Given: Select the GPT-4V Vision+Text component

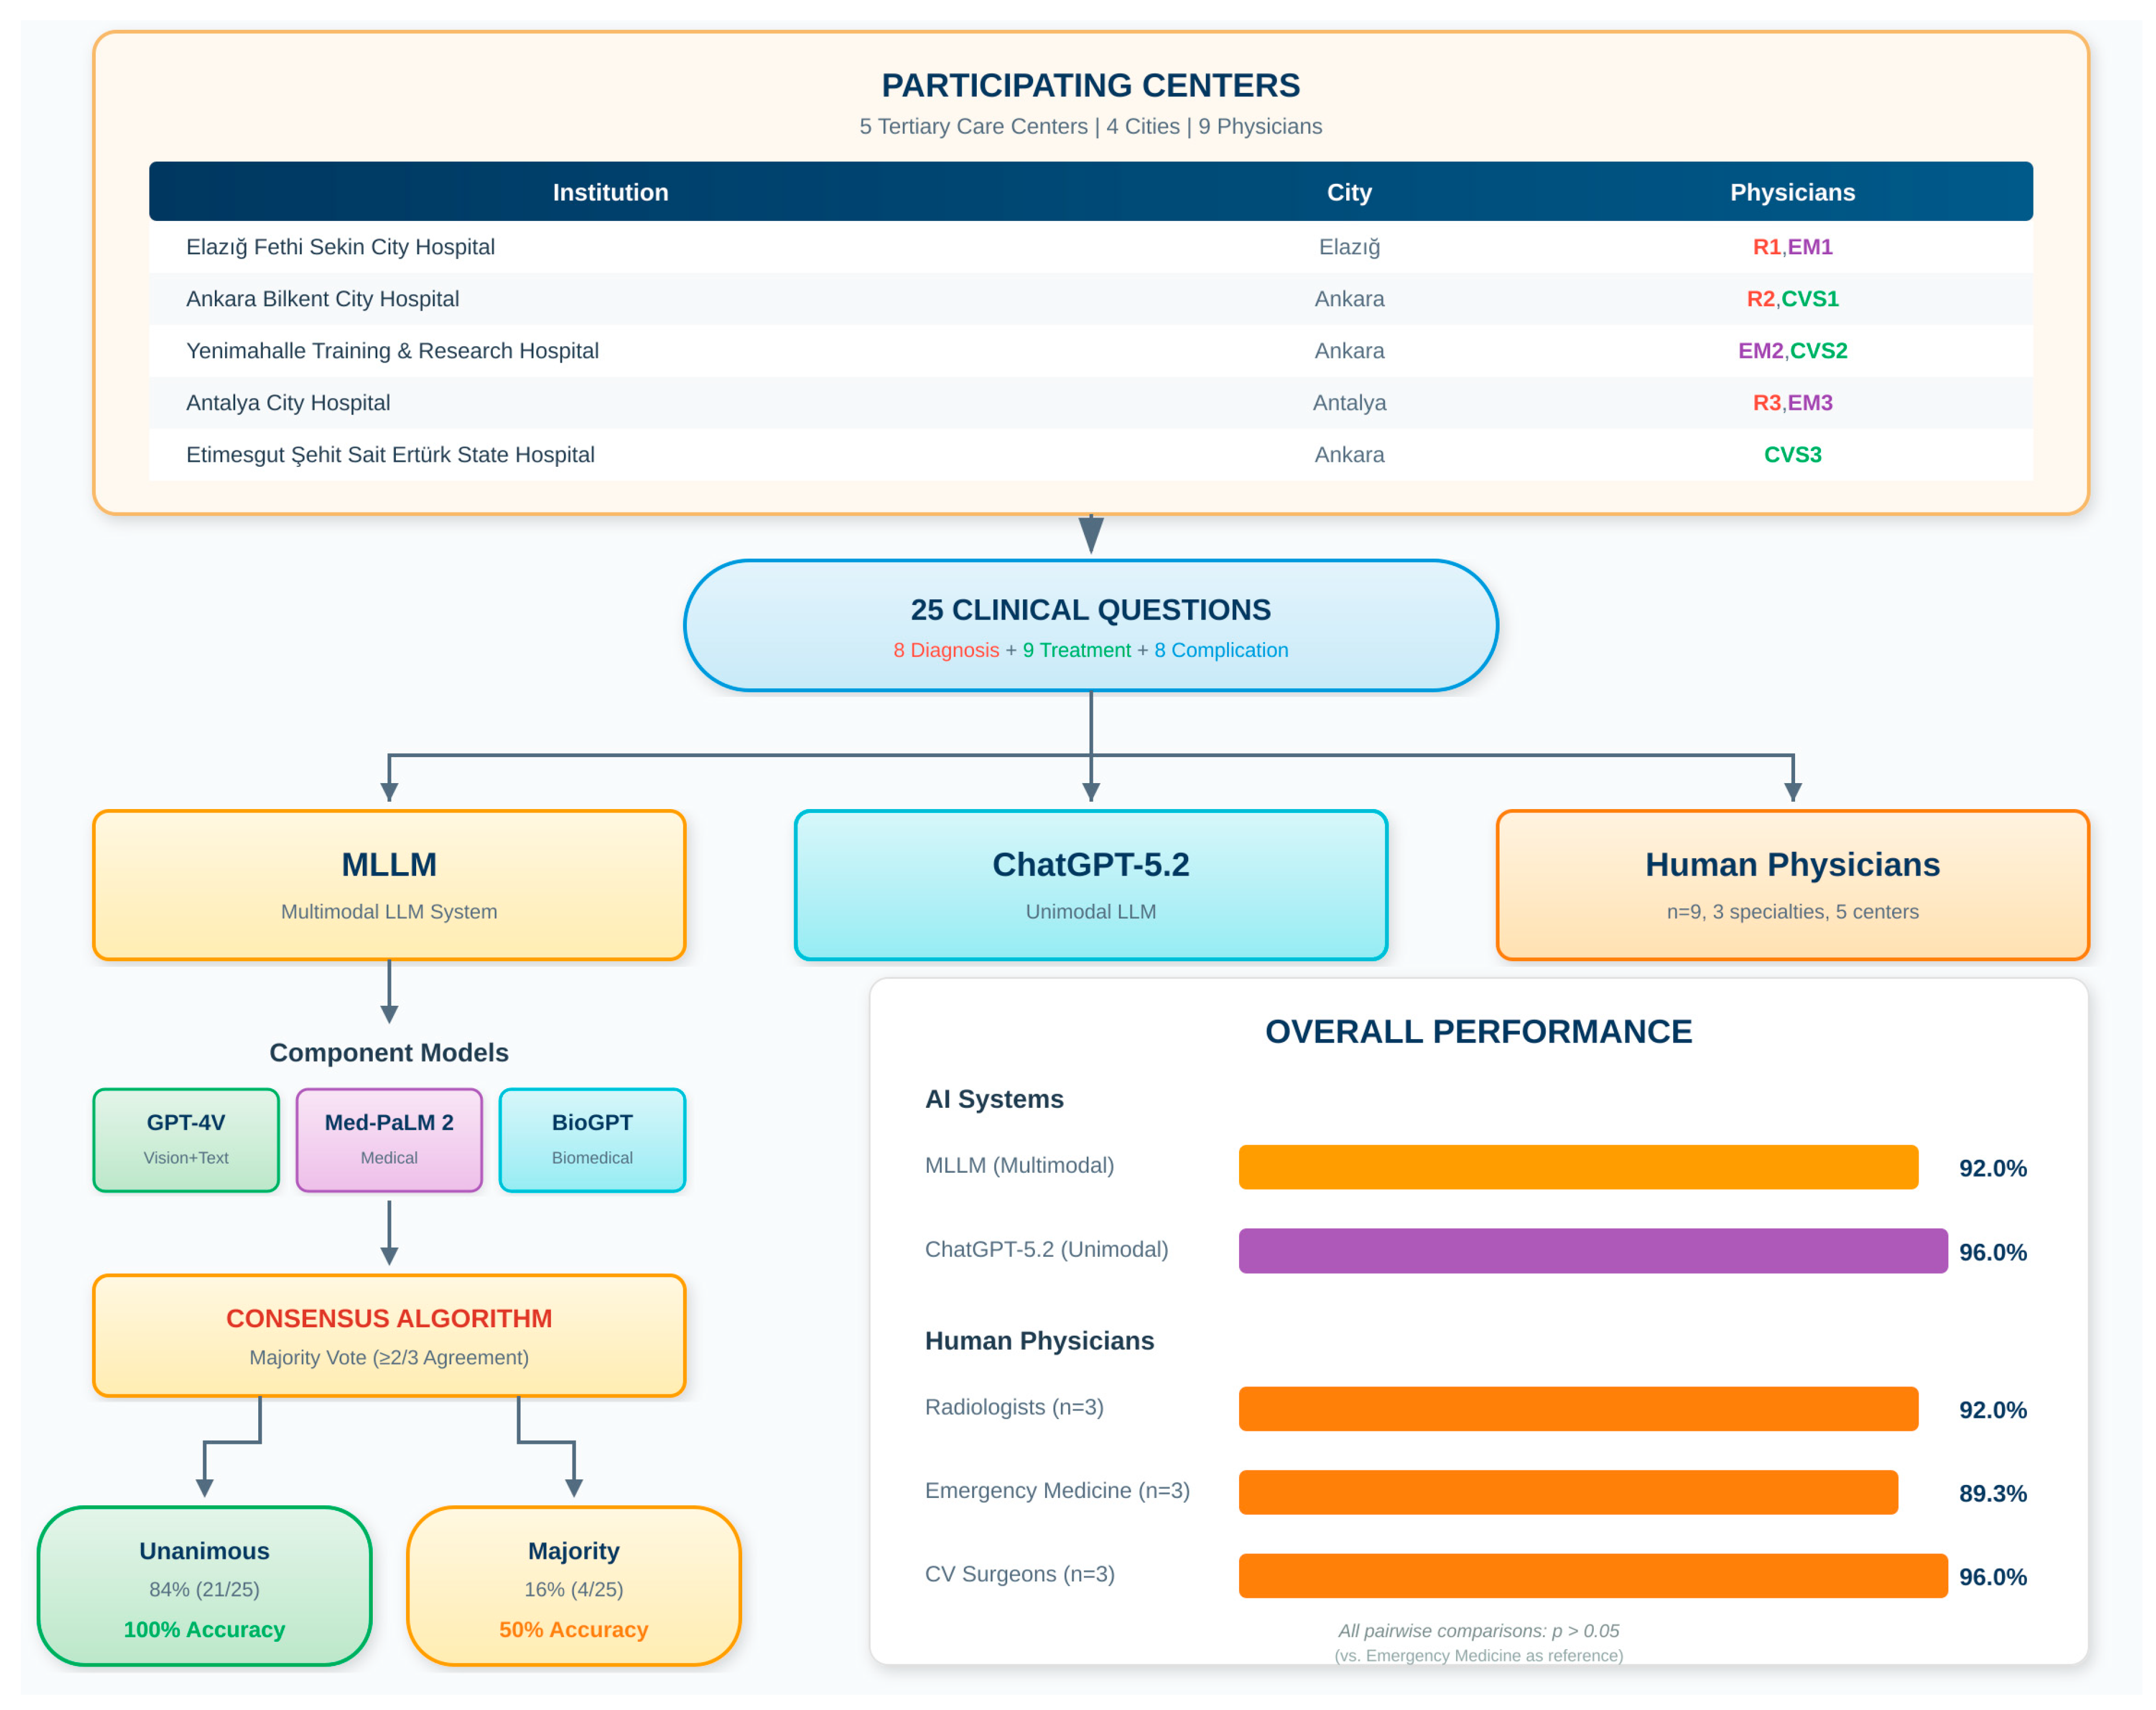Looking at the screenshot, I should 186,1139.
